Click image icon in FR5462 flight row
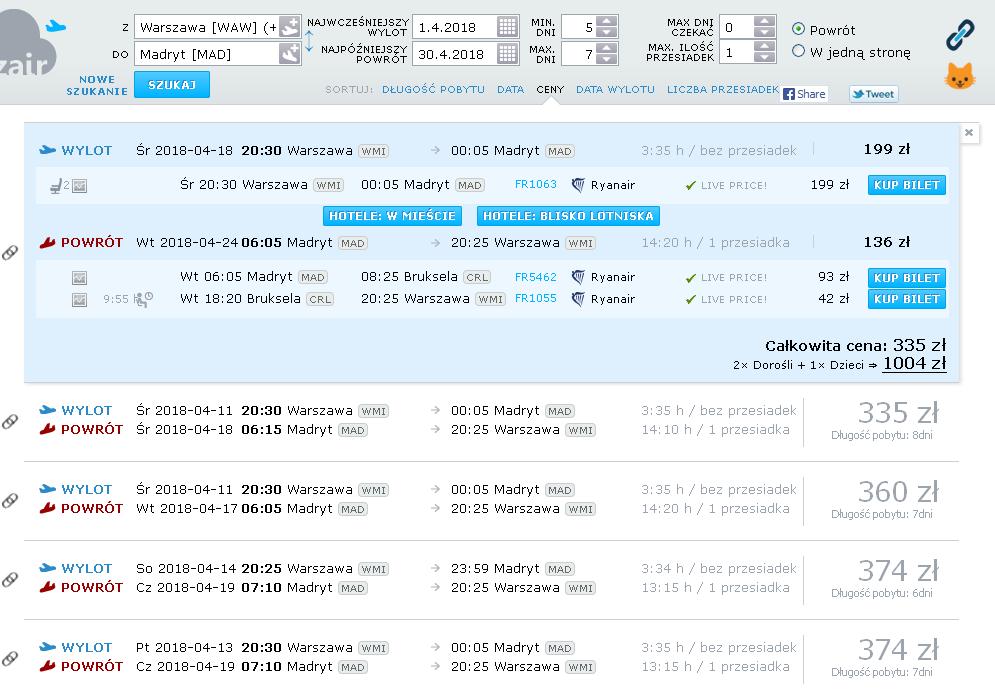The height and width of the screenshot is (695, 995). tap(79, 278)
